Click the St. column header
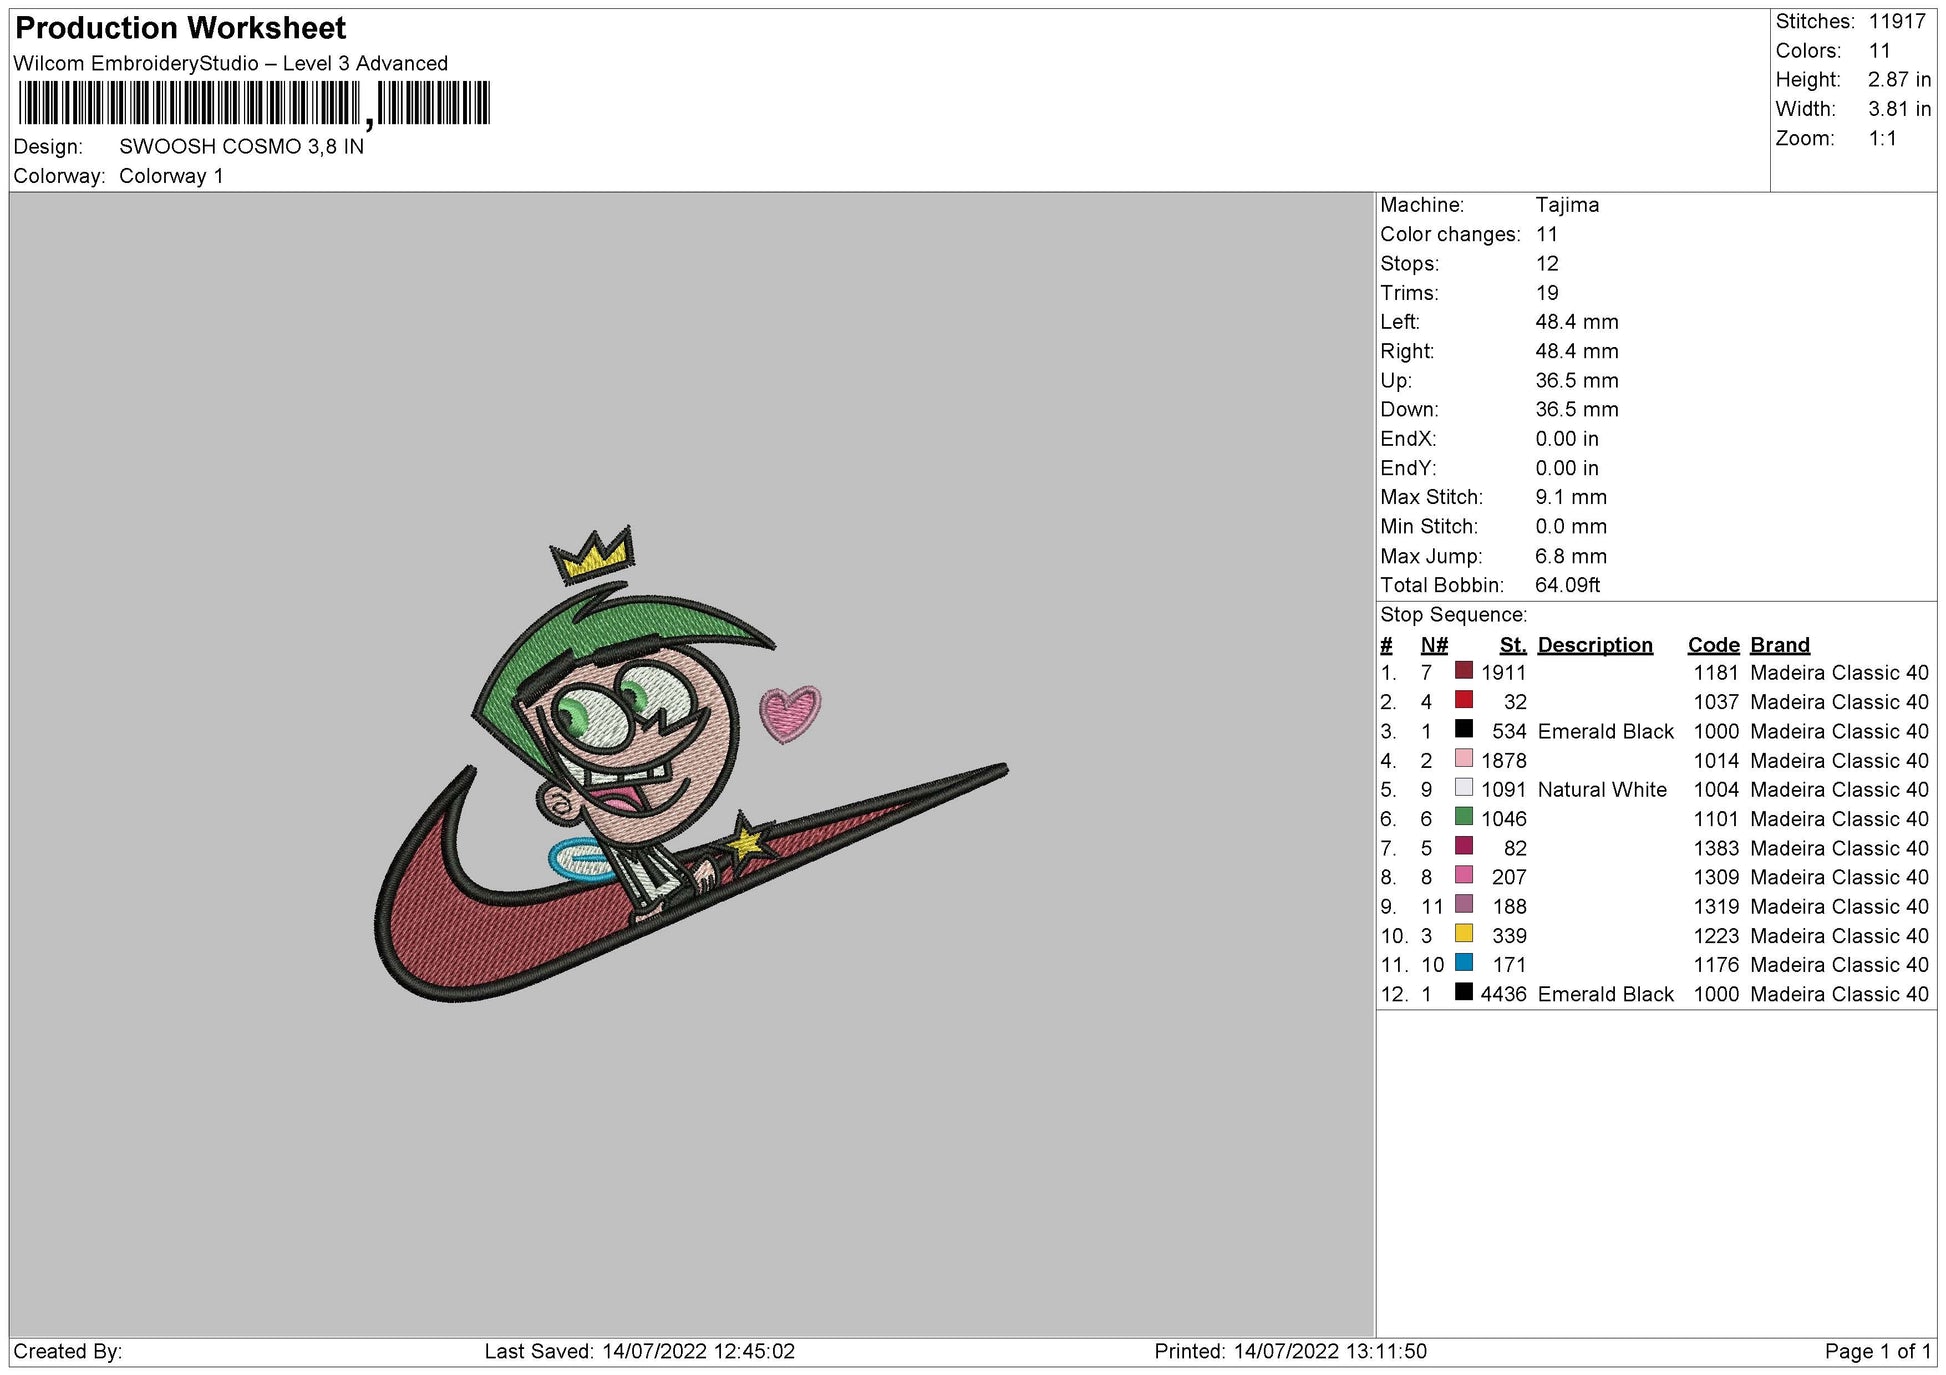 1512,645
